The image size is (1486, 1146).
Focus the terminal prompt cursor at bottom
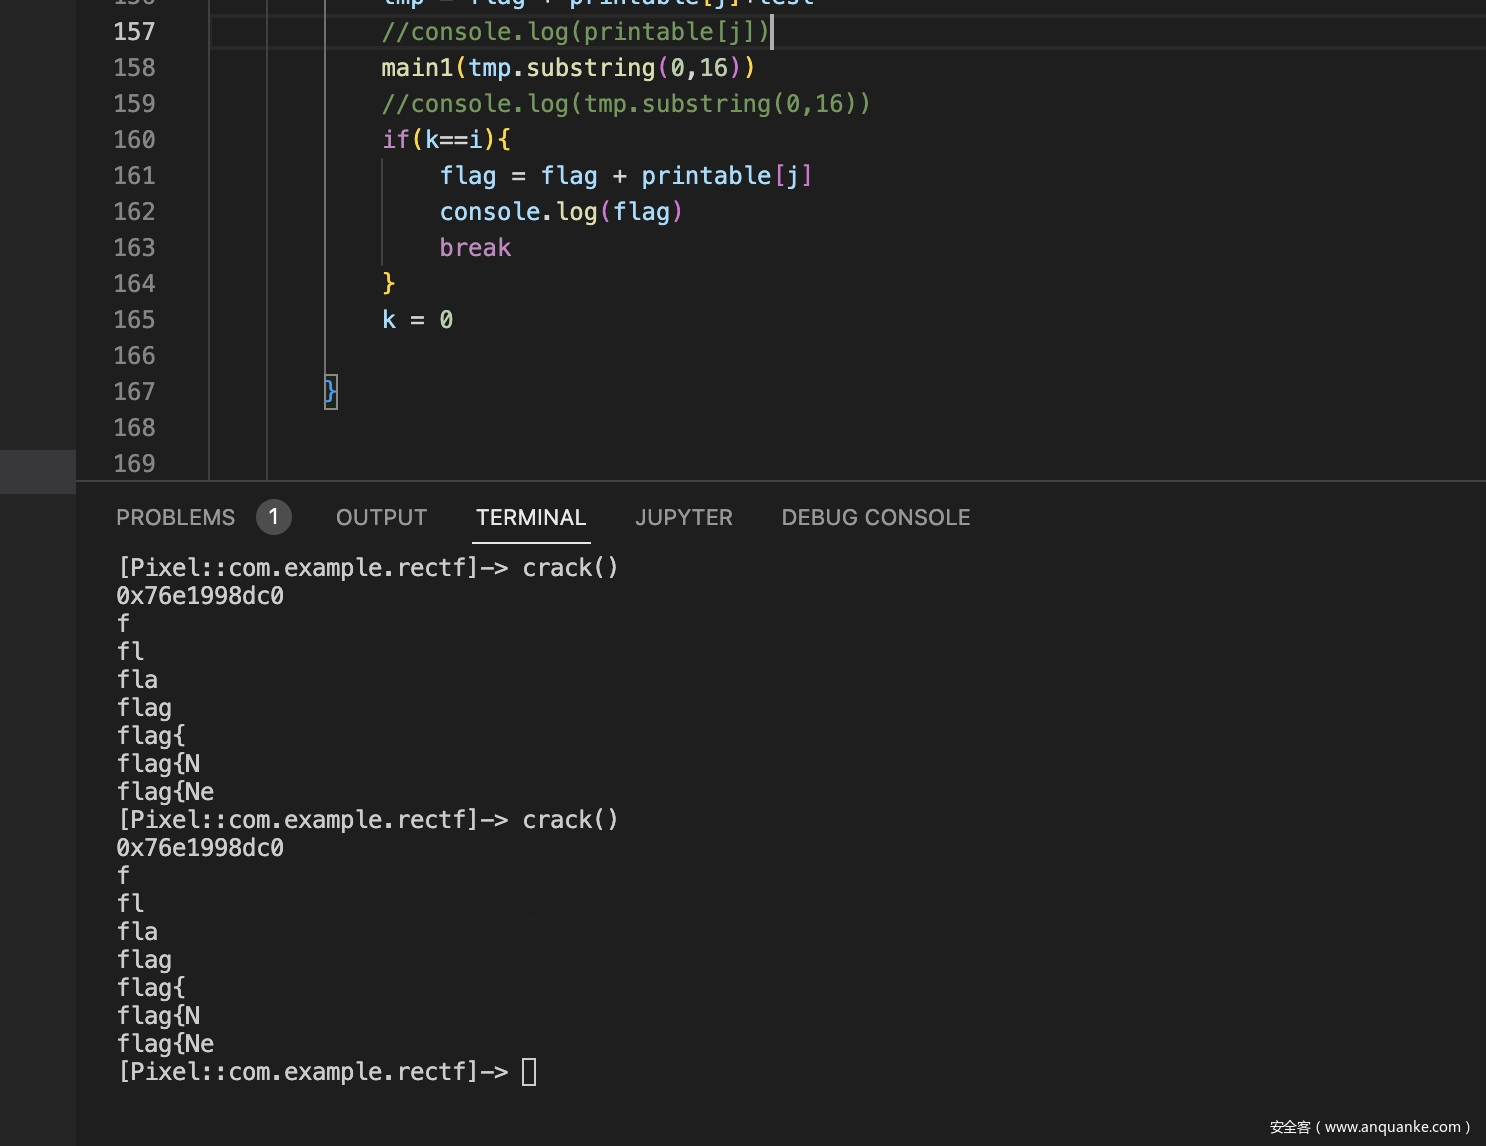click(x=529, y=1072)
